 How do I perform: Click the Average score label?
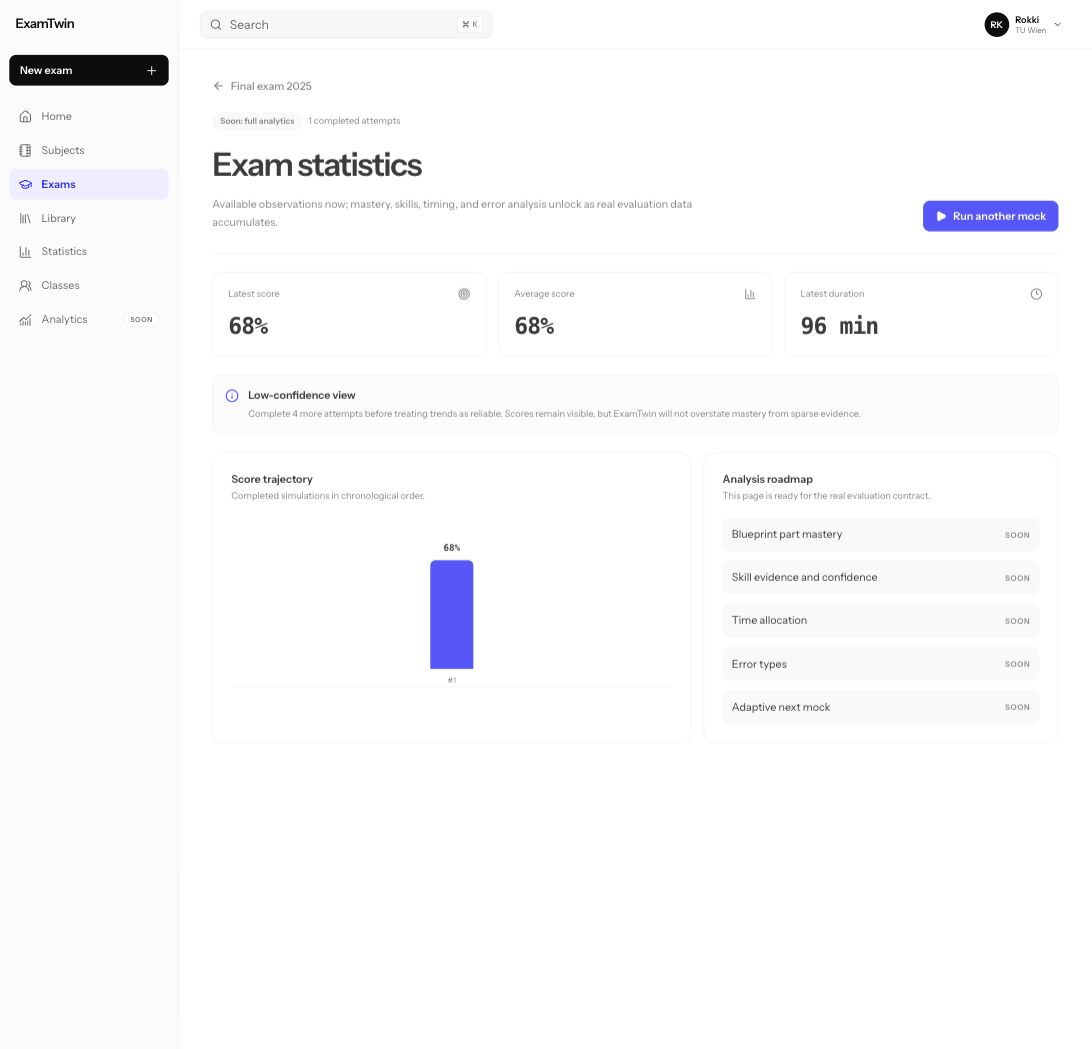pyautogui.click(x=545, y=294)
